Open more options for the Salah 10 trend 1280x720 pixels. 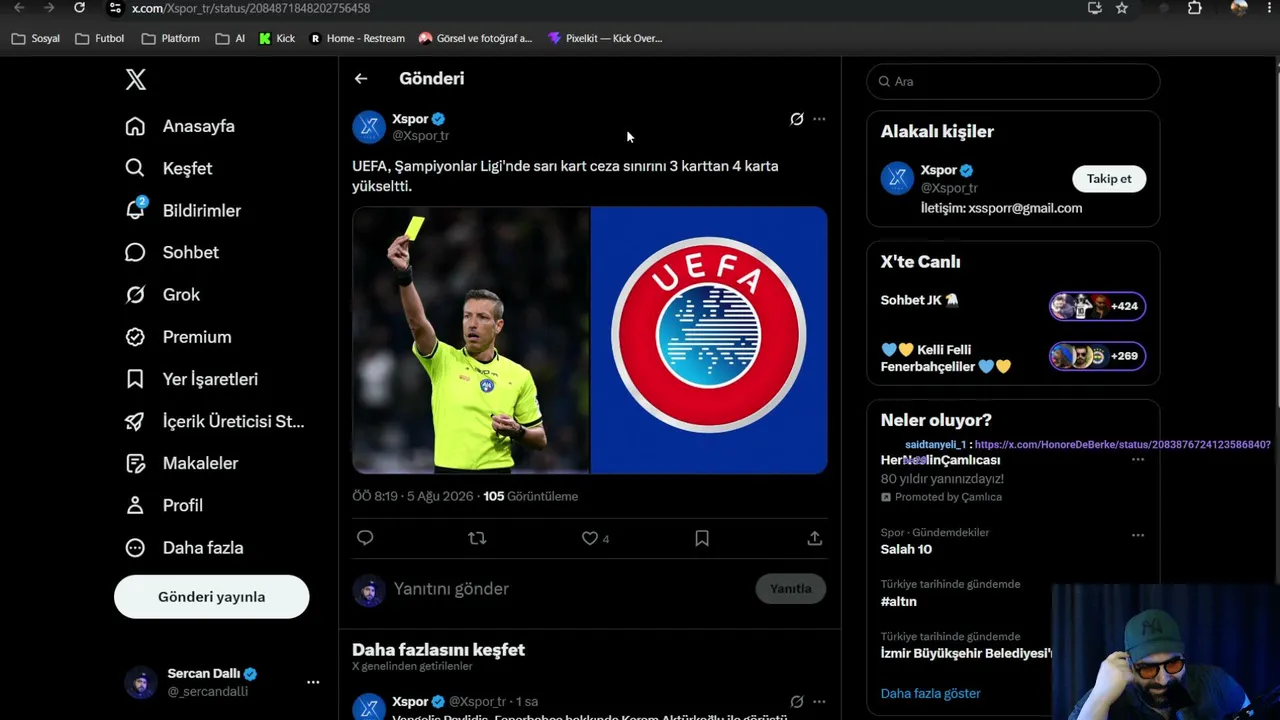point(1138,535)
